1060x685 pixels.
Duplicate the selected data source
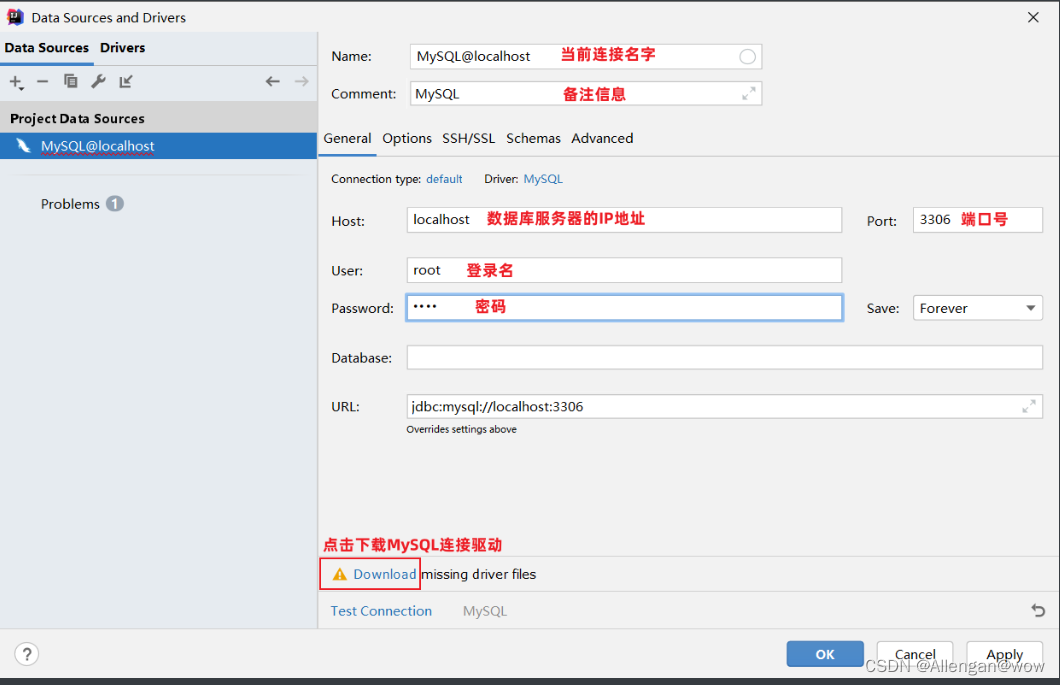coord(70,82)
